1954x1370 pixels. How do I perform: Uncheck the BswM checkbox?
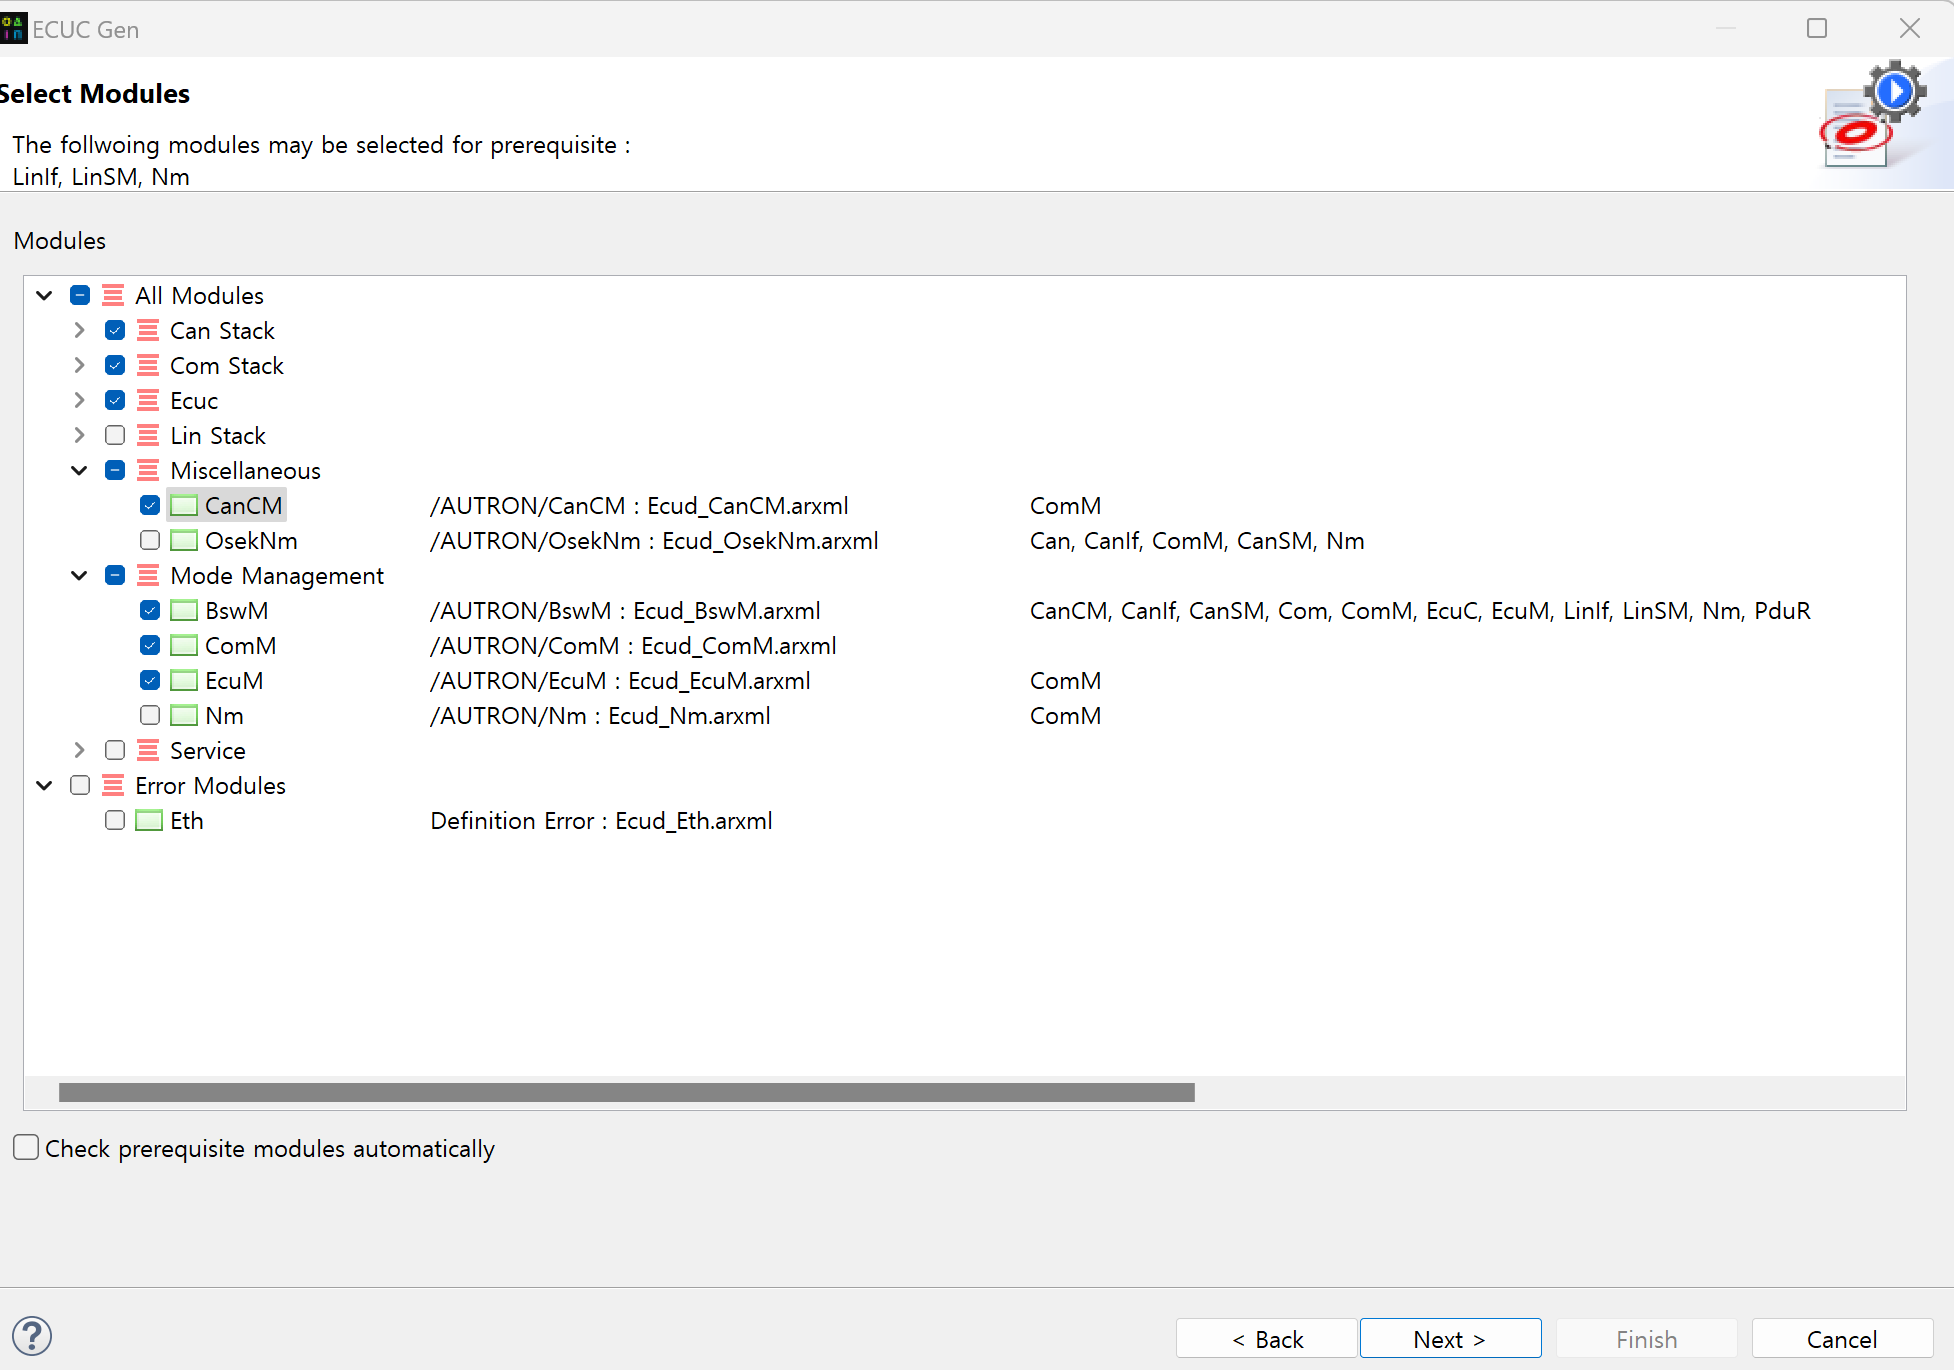click(x=150, y=610)
